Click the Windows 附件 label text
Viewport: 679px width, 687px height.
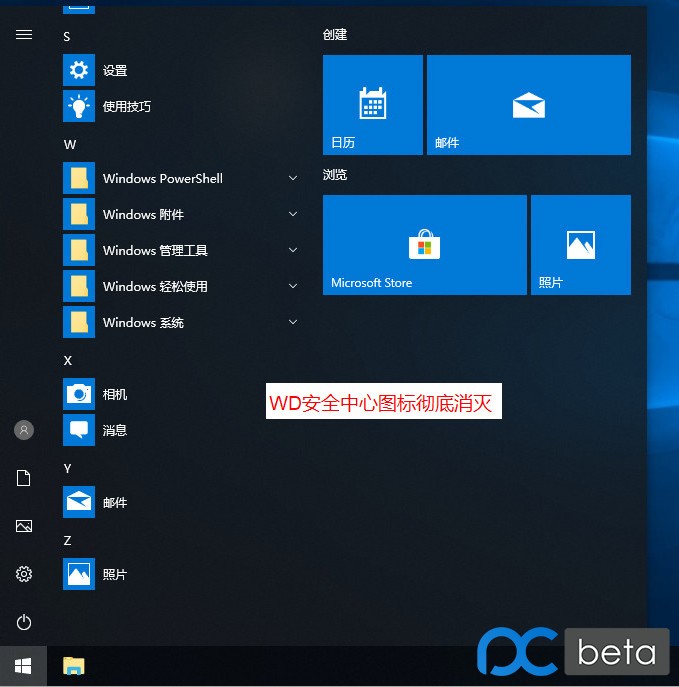click(x=143, y=215)
